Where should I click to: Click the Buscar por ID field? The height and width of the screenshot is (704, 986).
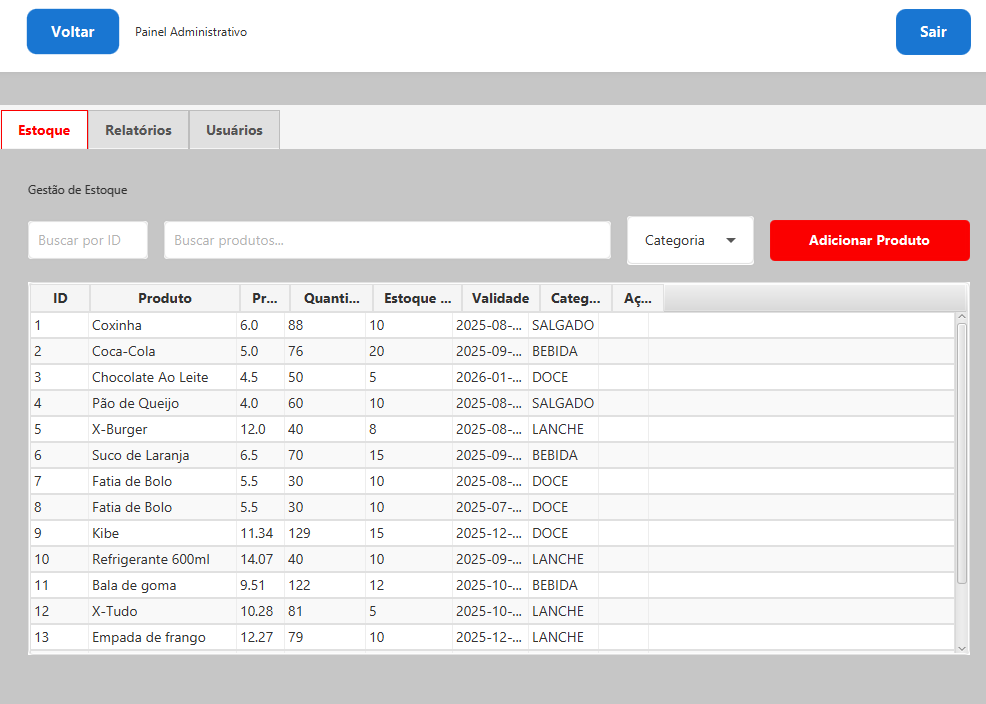point(87,240)
